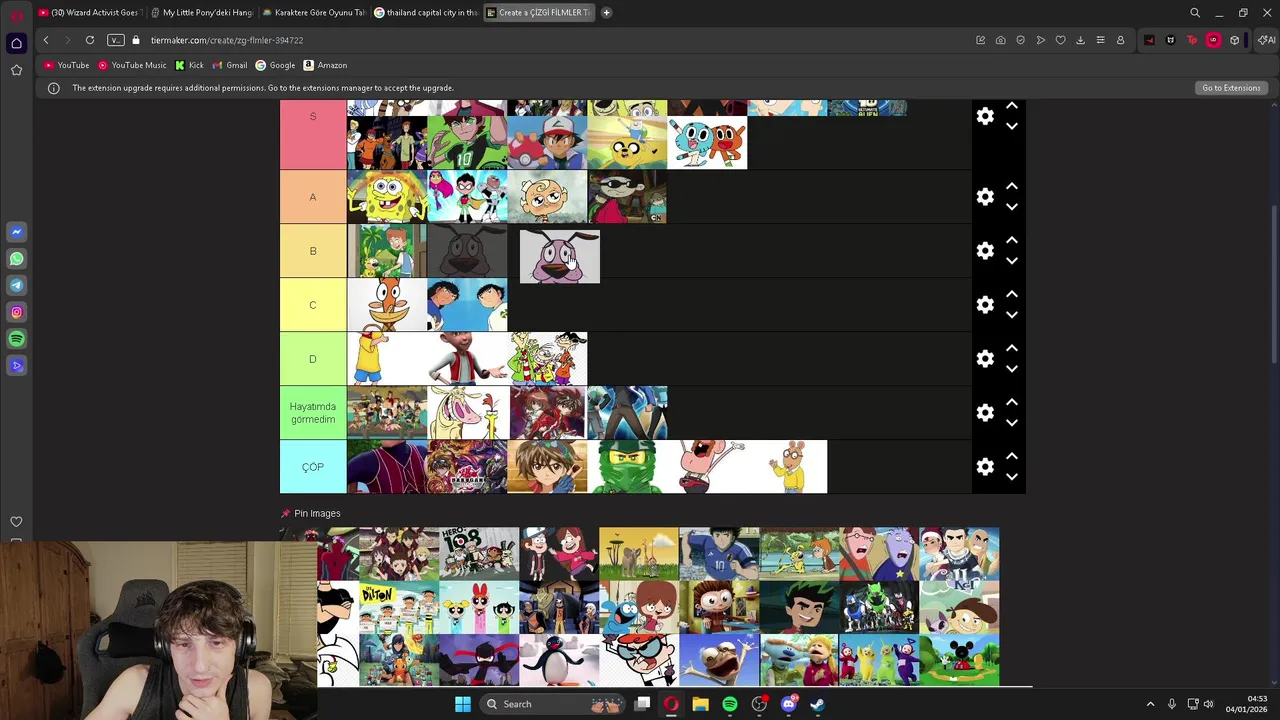
Task: Download page icon in address bar
Action: [x=1080, y=40]
